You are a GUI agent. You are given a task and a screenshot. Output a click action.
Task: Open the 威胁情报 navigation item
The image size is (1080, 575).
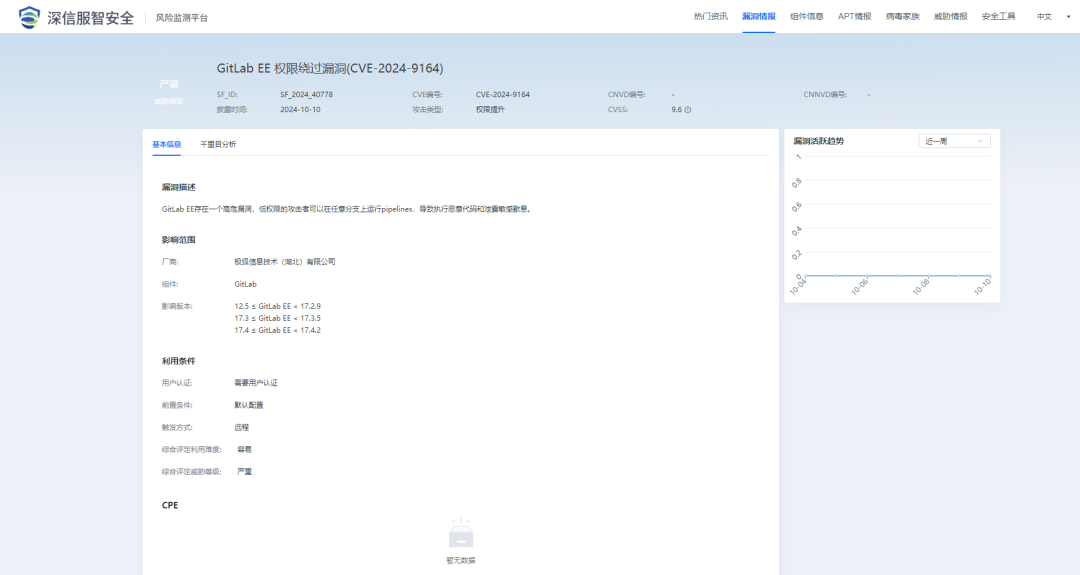click(x=951, y=17)
